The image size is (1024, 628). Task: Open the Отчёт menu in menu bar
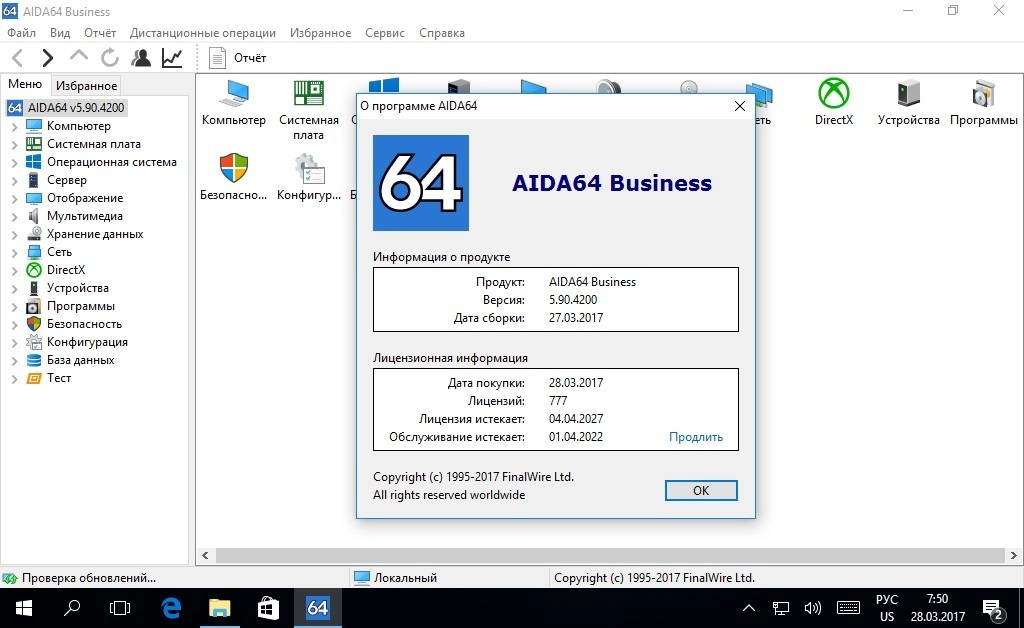(x=100, y=33)
